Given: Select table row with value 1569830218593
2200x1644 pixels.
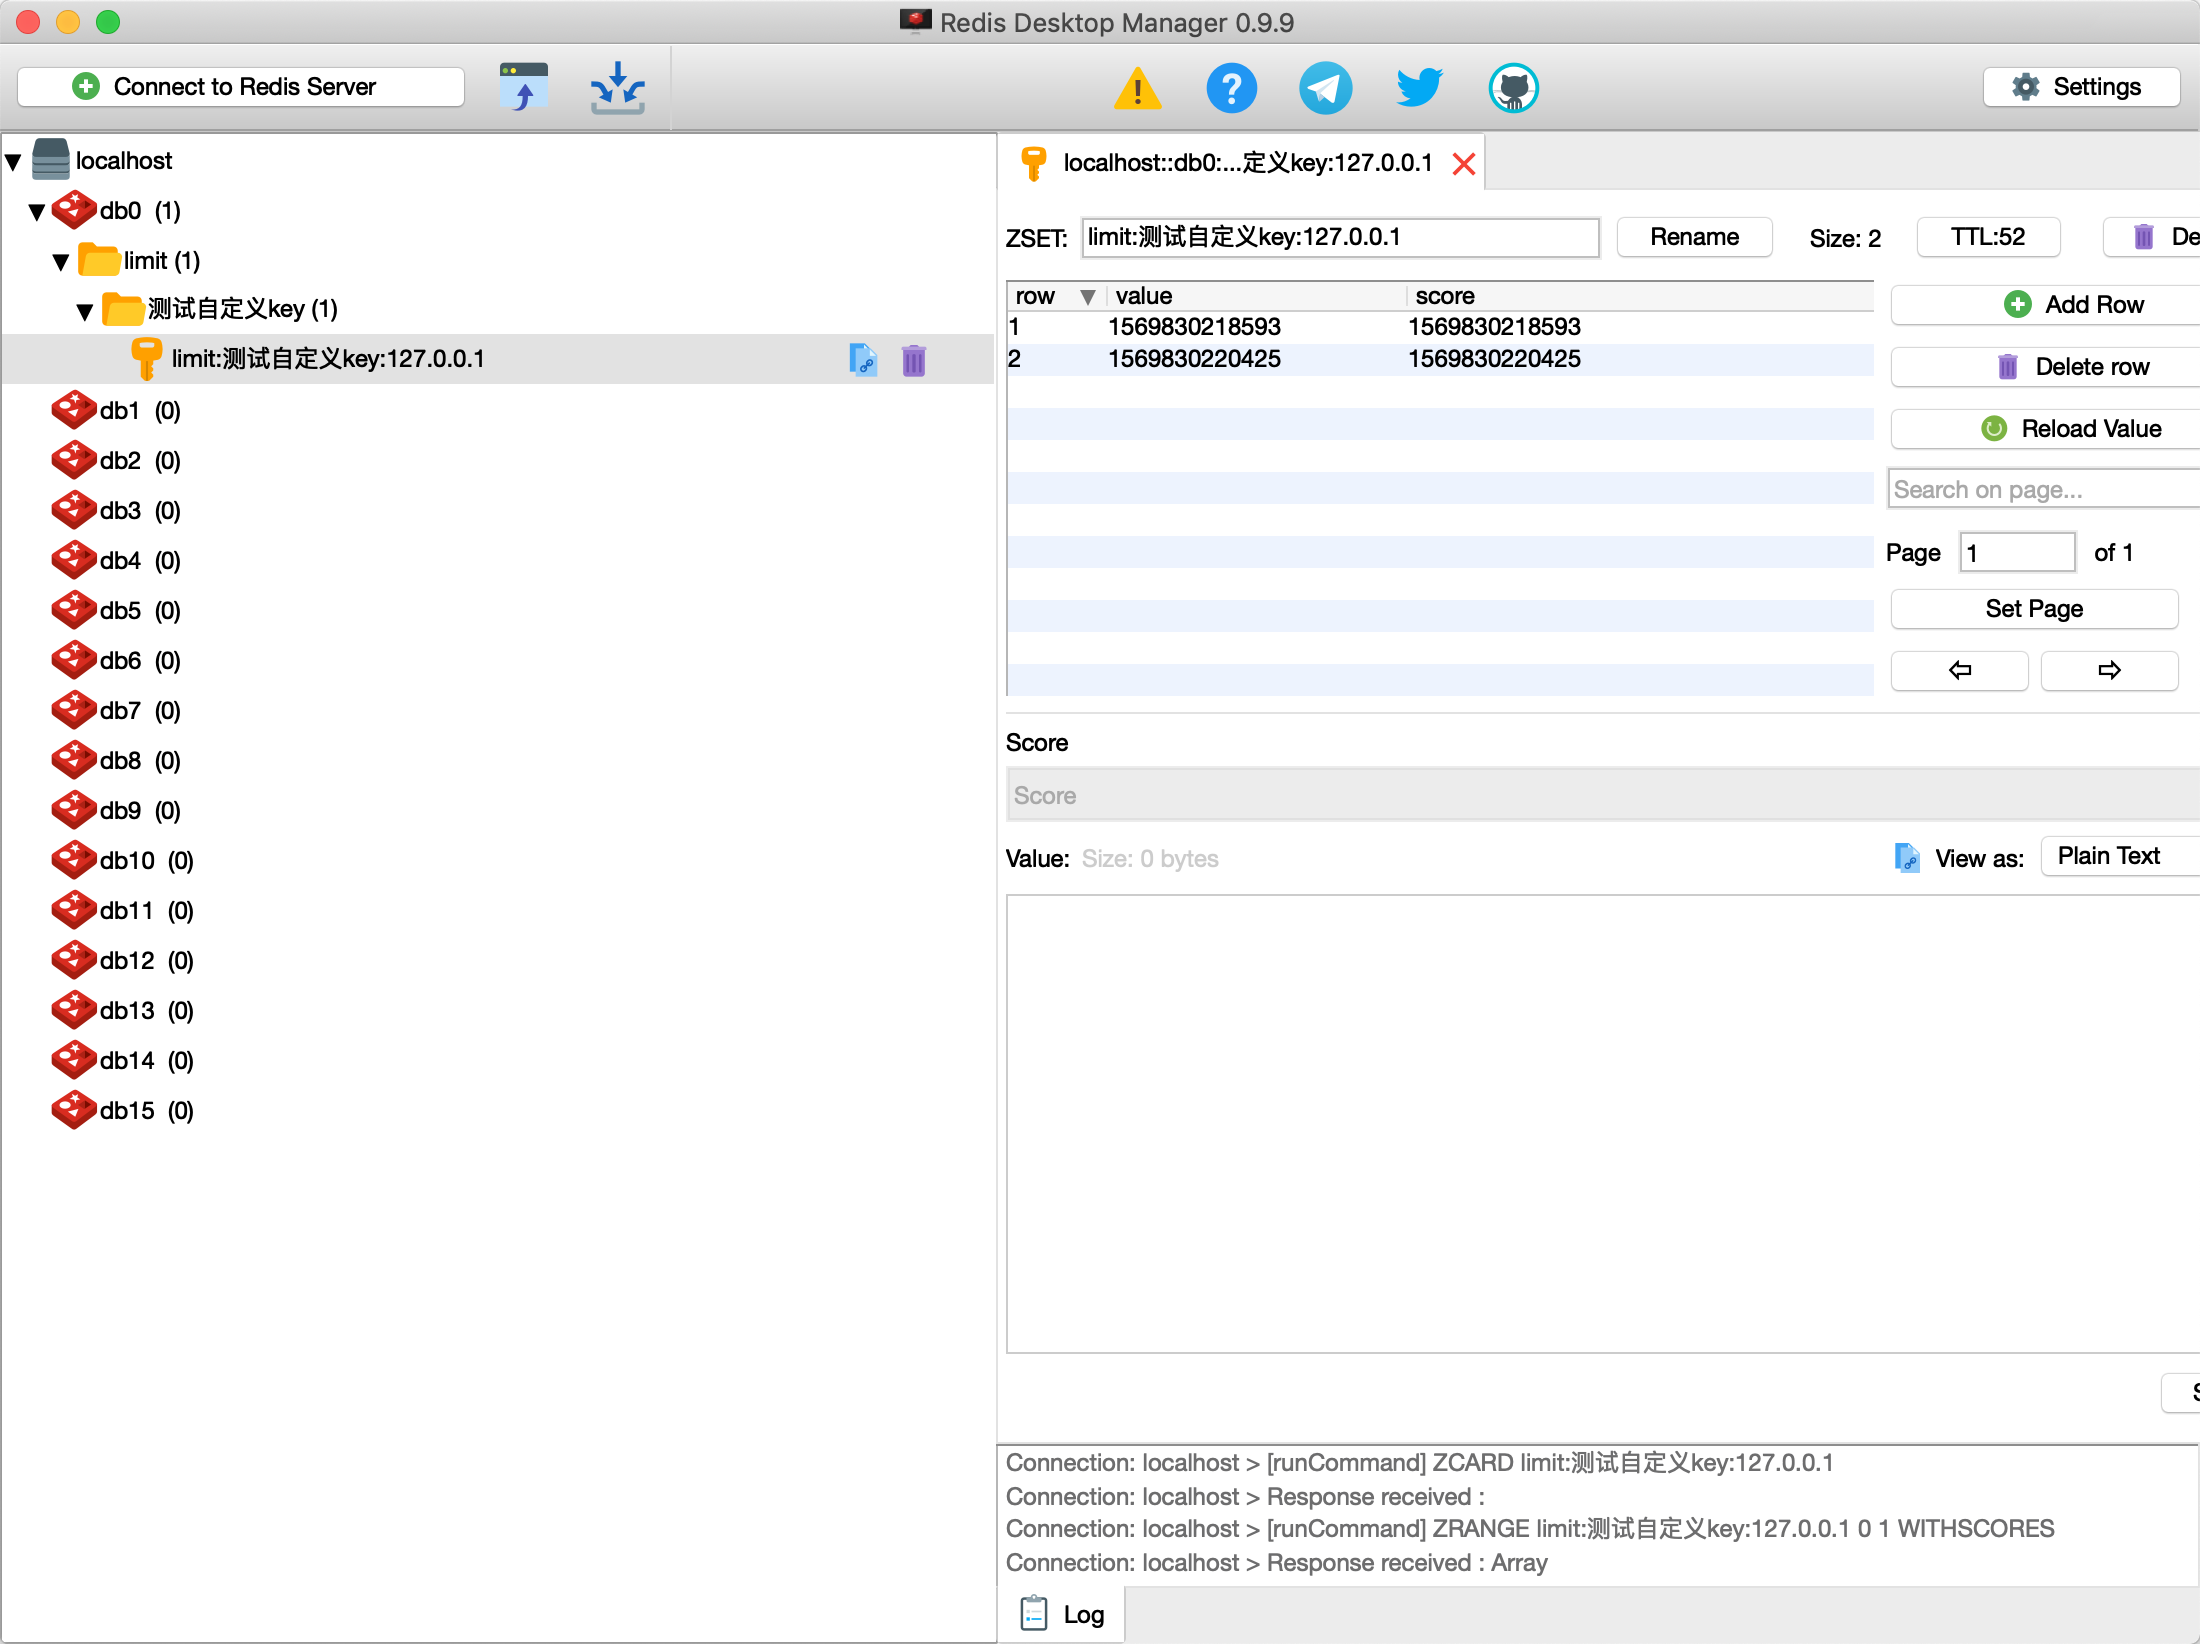Looking at the screenshot, I should coord(1440,327).
